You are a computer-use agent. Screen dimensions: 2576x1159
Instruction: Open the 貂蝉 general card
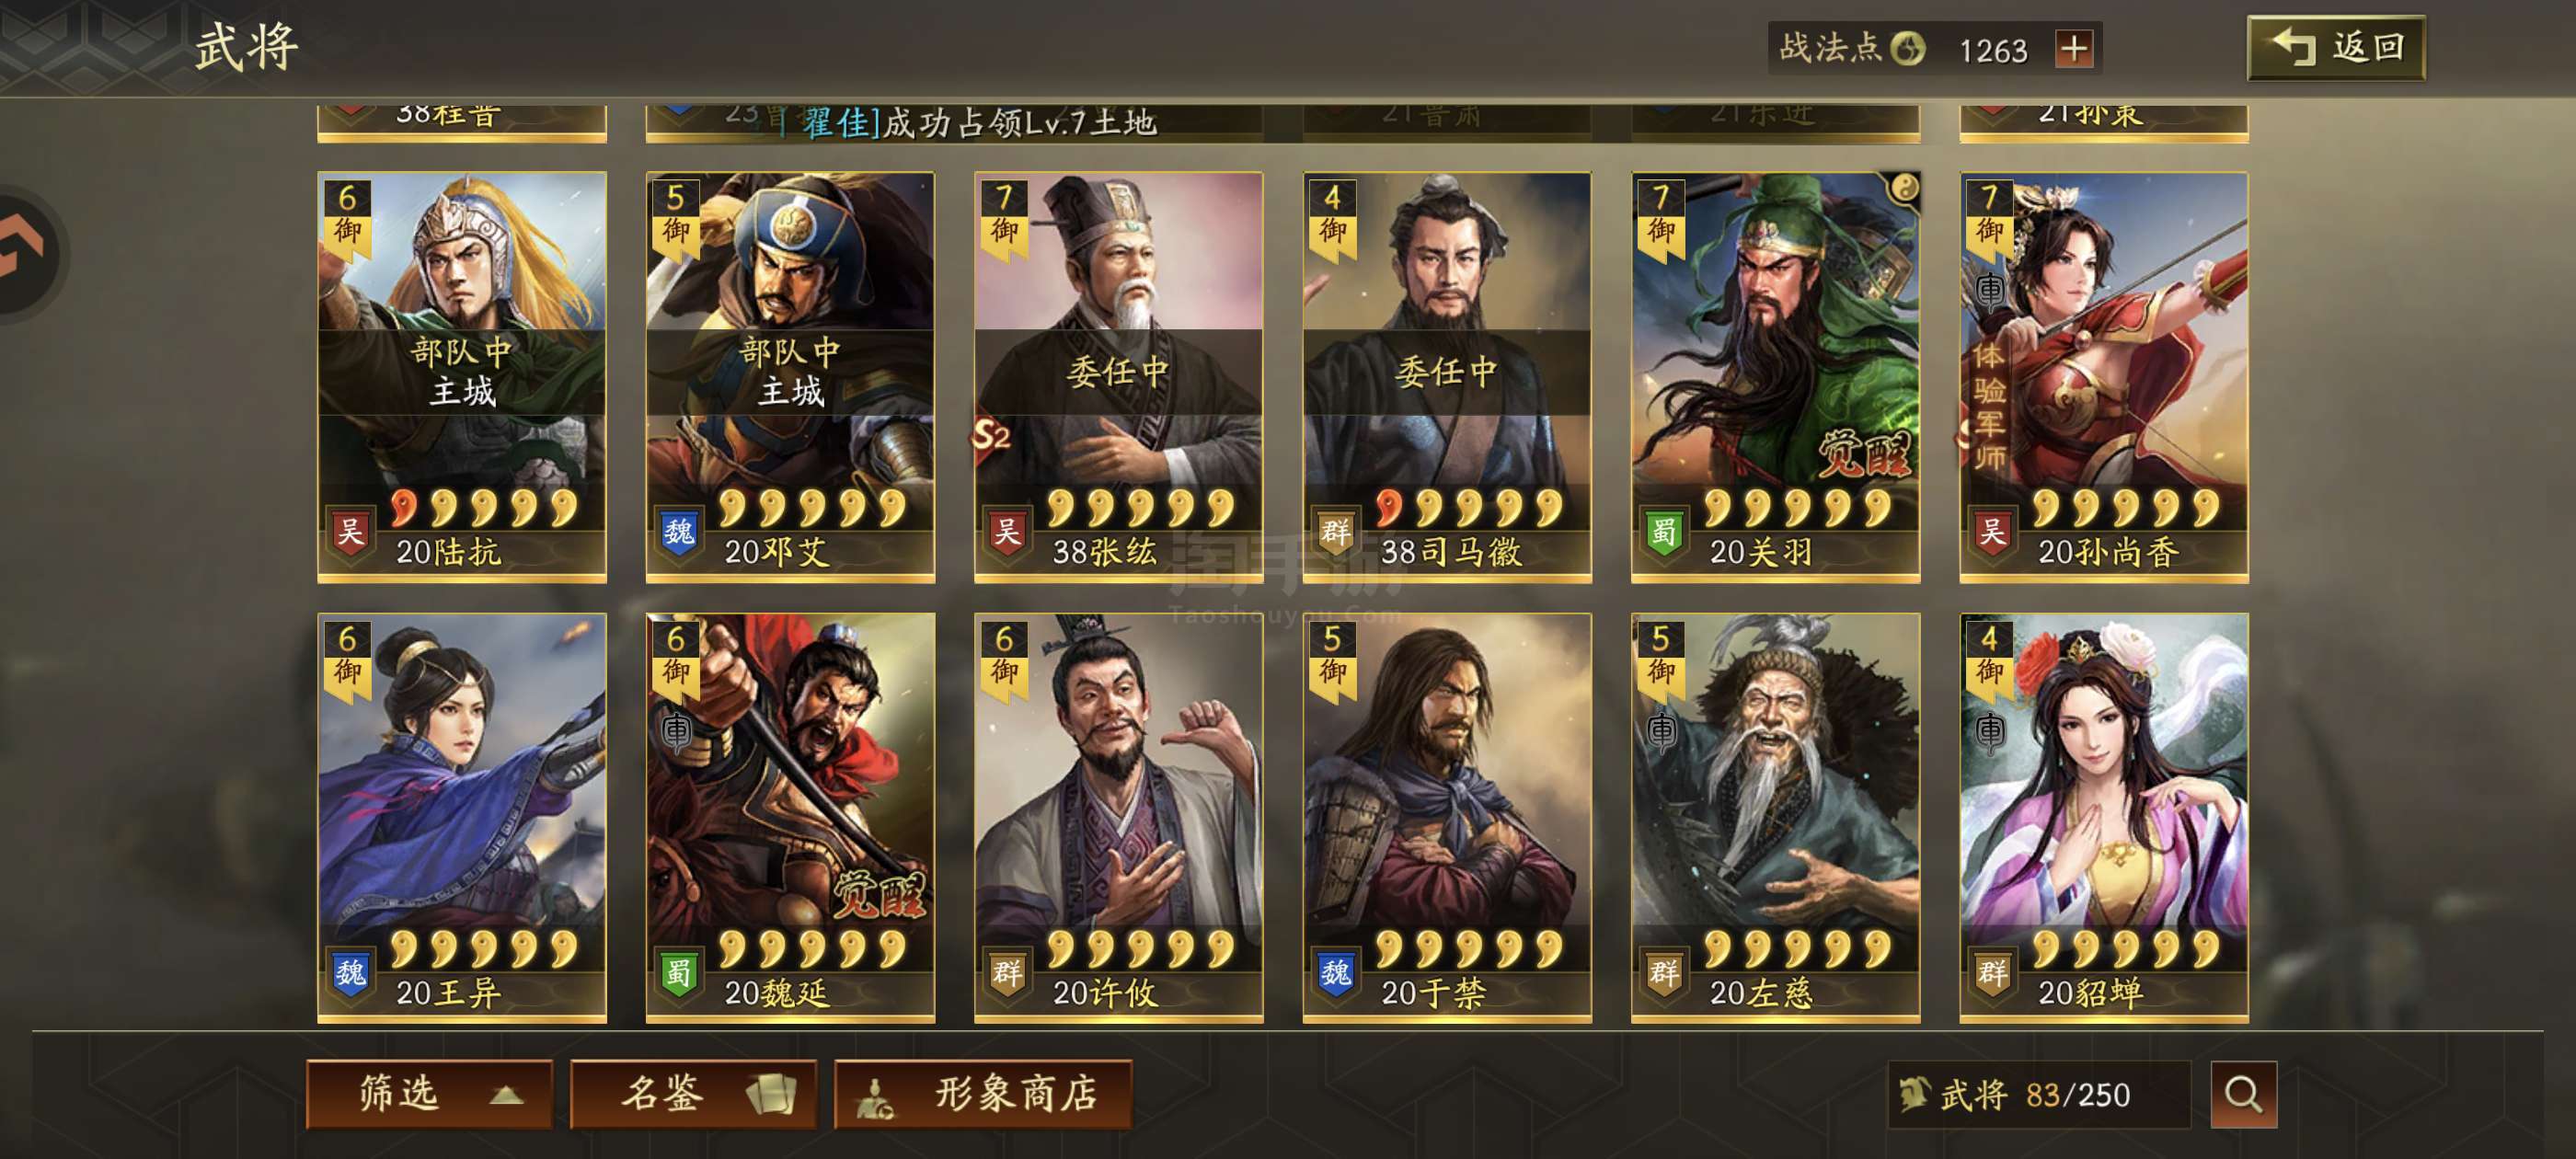pos(2104,818)
